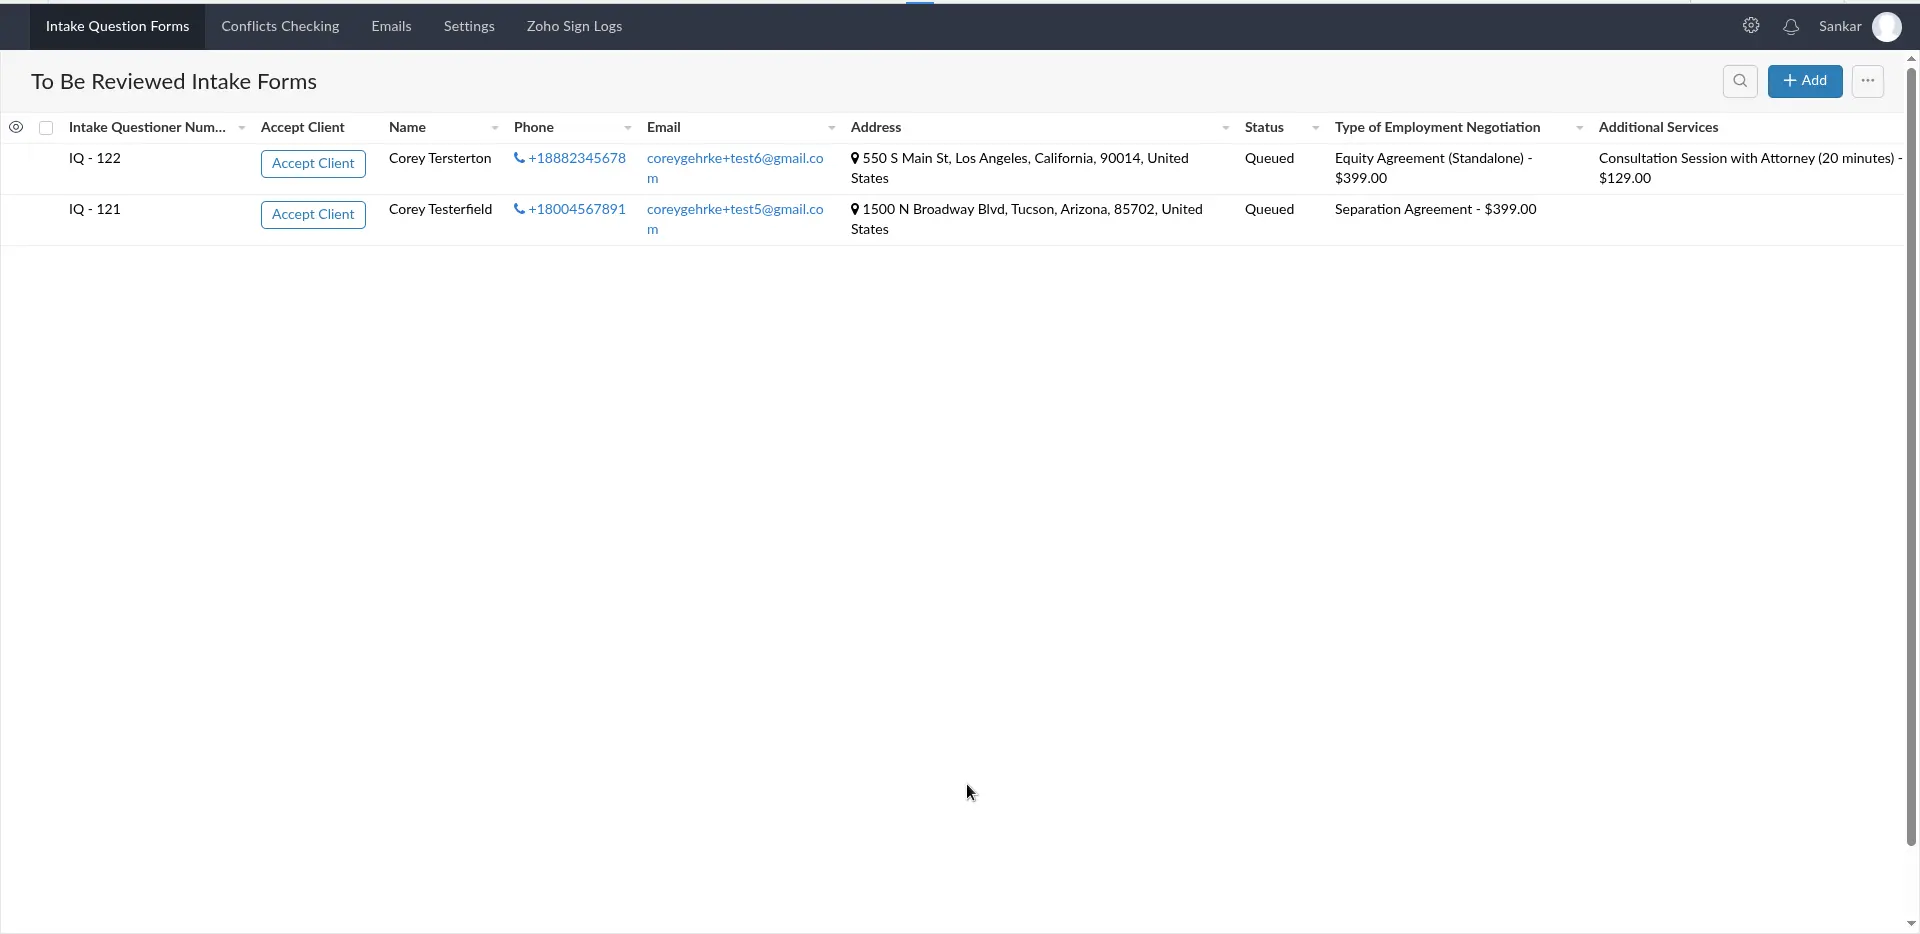
Task: Expand the Name column dropdown arrow
Action: (495, 128)
